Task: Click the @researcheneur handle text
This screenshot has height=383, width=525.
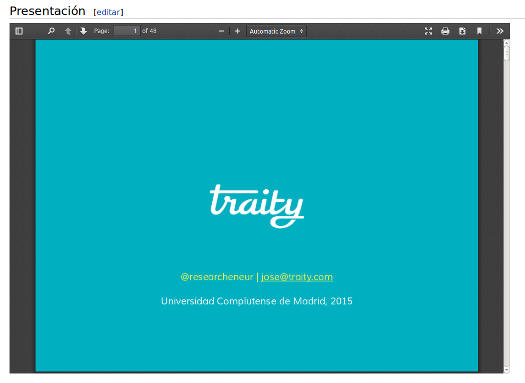Action: (x=217, y=277)
